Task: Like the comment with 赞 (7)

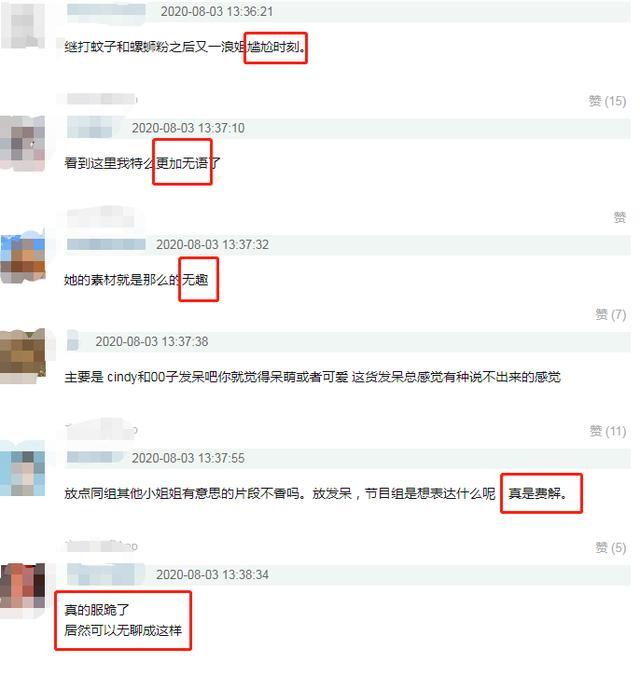Action: pyautogui.click(x=611, y=314)
